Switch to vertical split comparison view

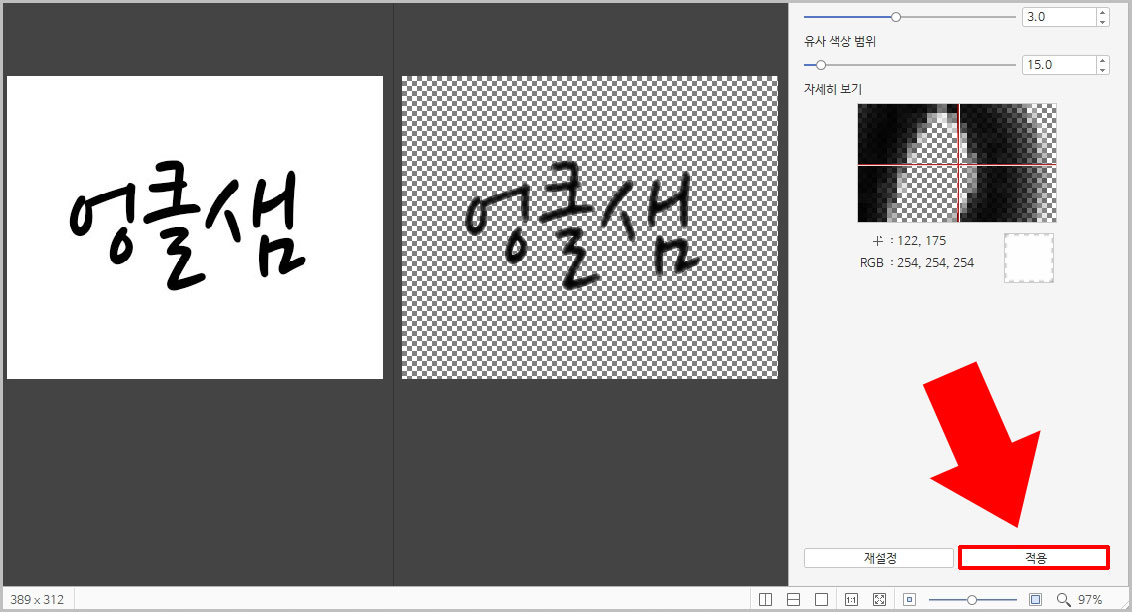(x=763, y=599)
